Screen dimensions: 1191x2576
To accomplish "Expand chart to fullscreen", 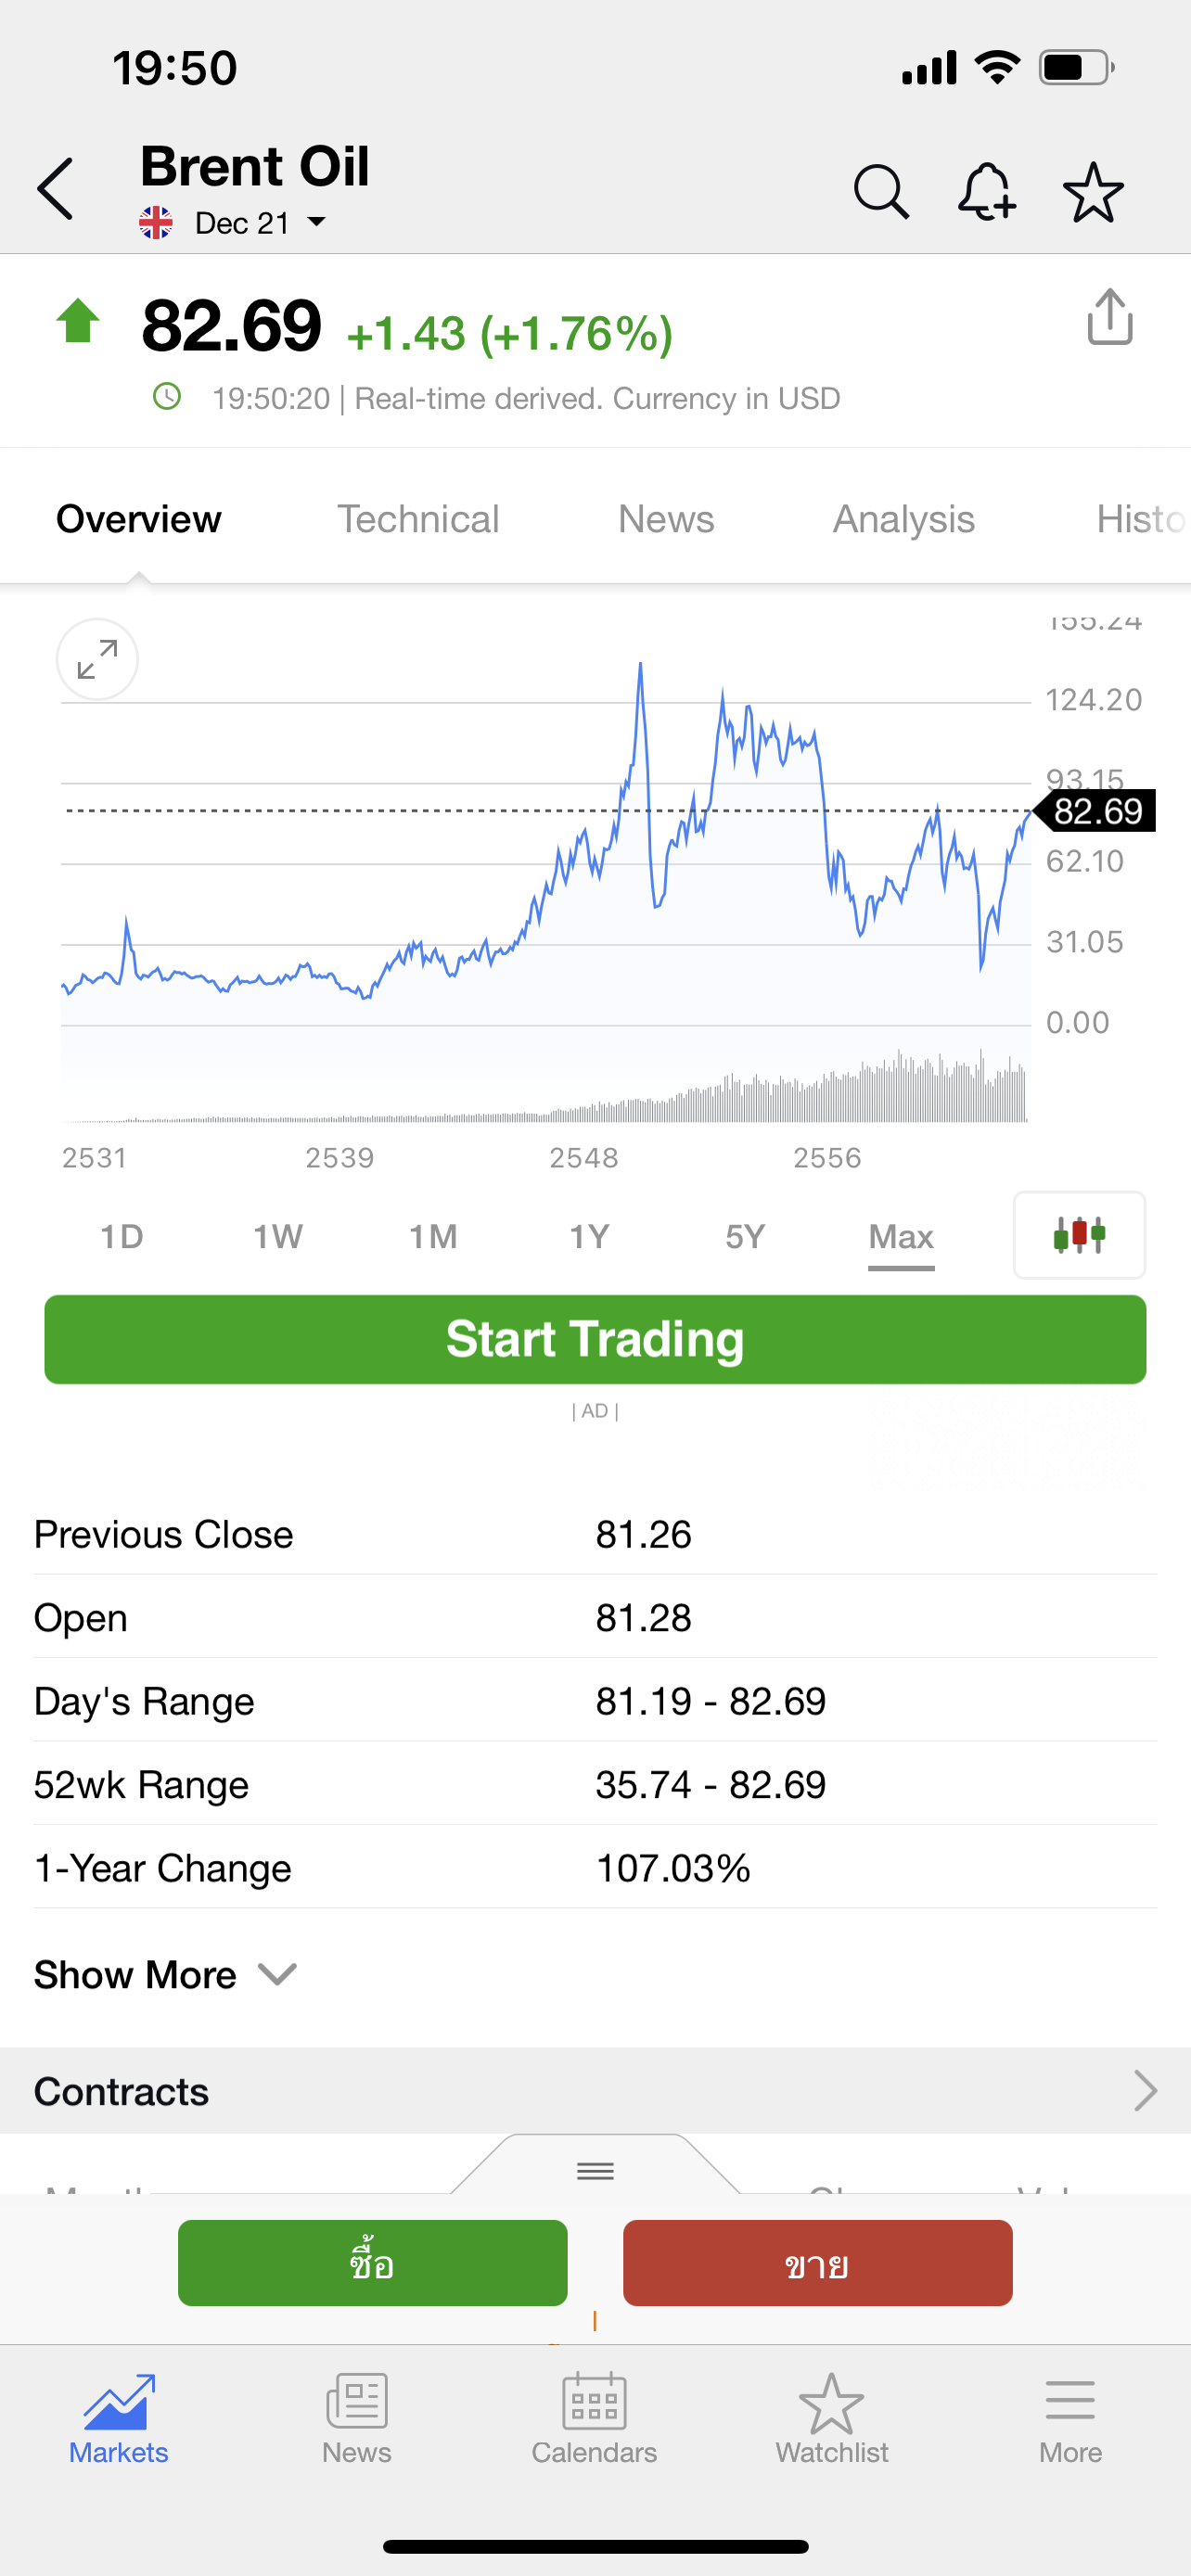I will pos(97,660).
